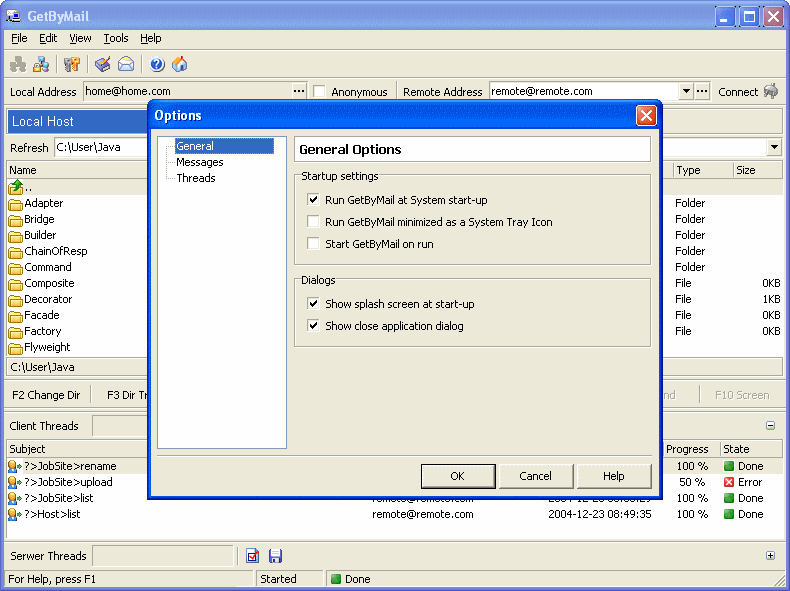Click the Flyweight folder icon
The image size is (790, 591).
pyautogui.click(x=16, y=348)
